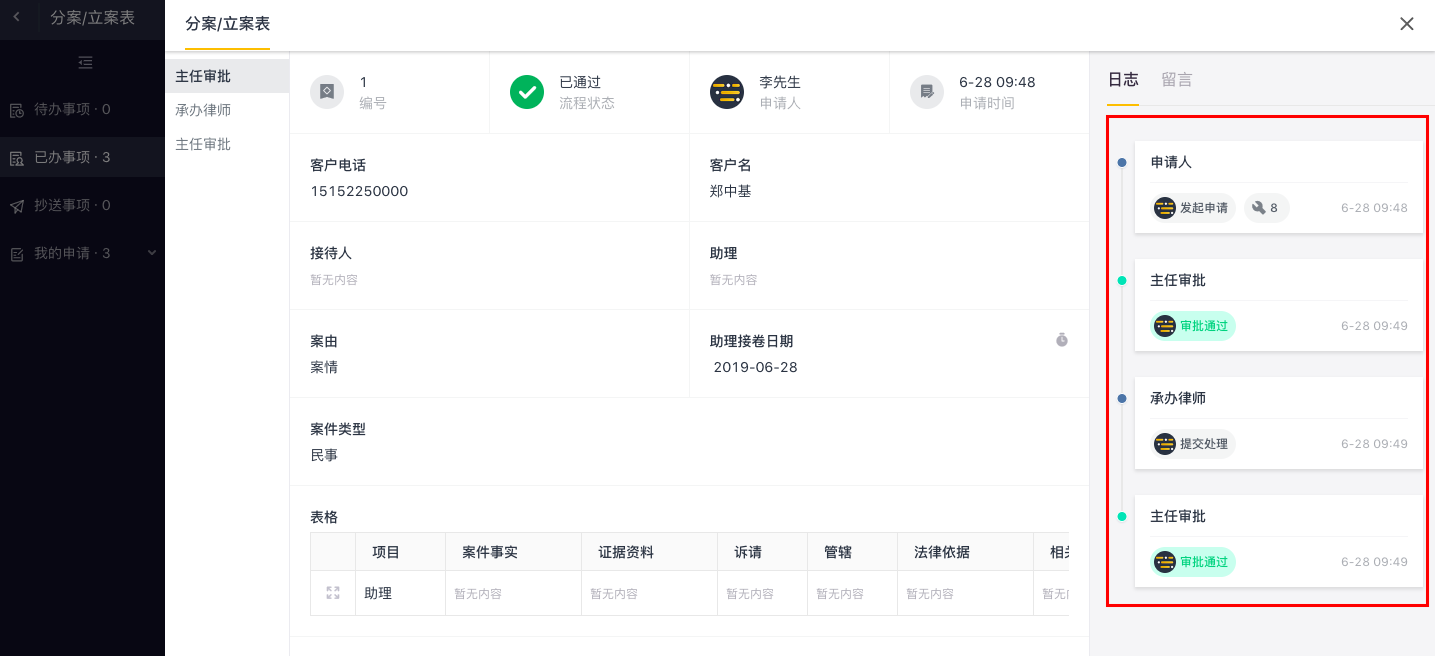Click the 案件事实 cell in the 助理 row
1435x656 pixels.
point(513,593)
